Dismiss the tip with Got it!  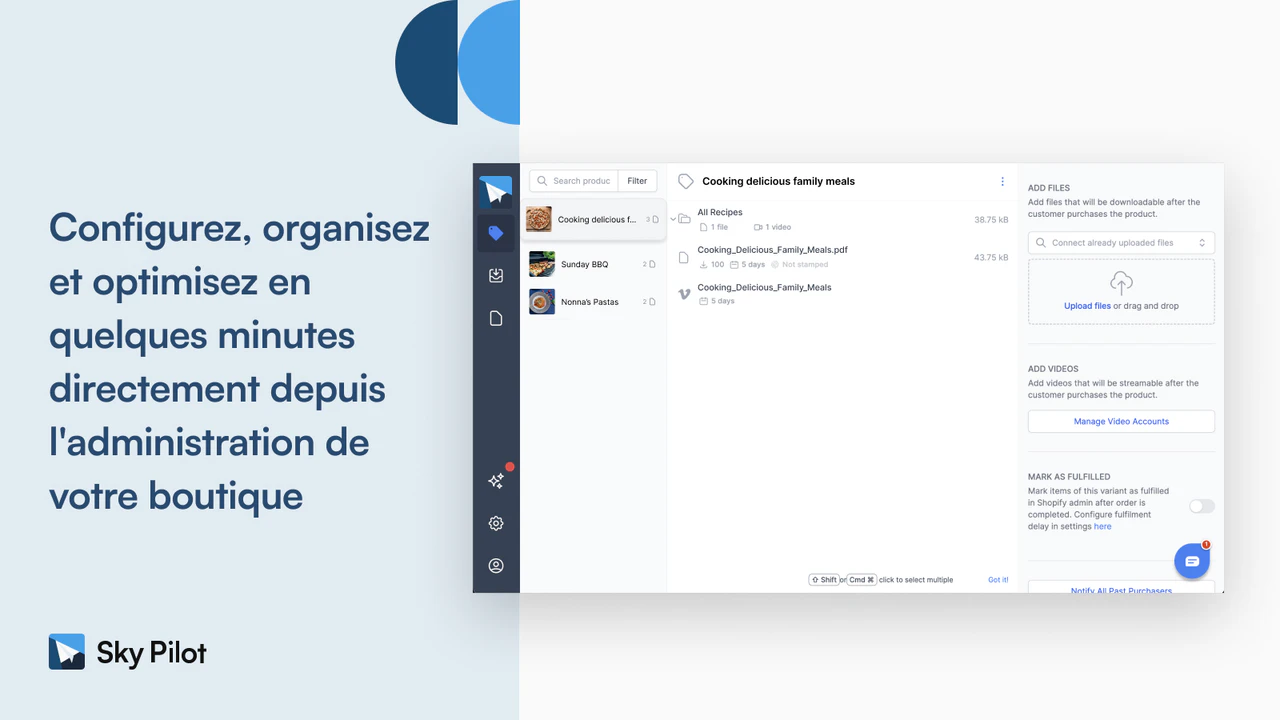tap(998, 580)
